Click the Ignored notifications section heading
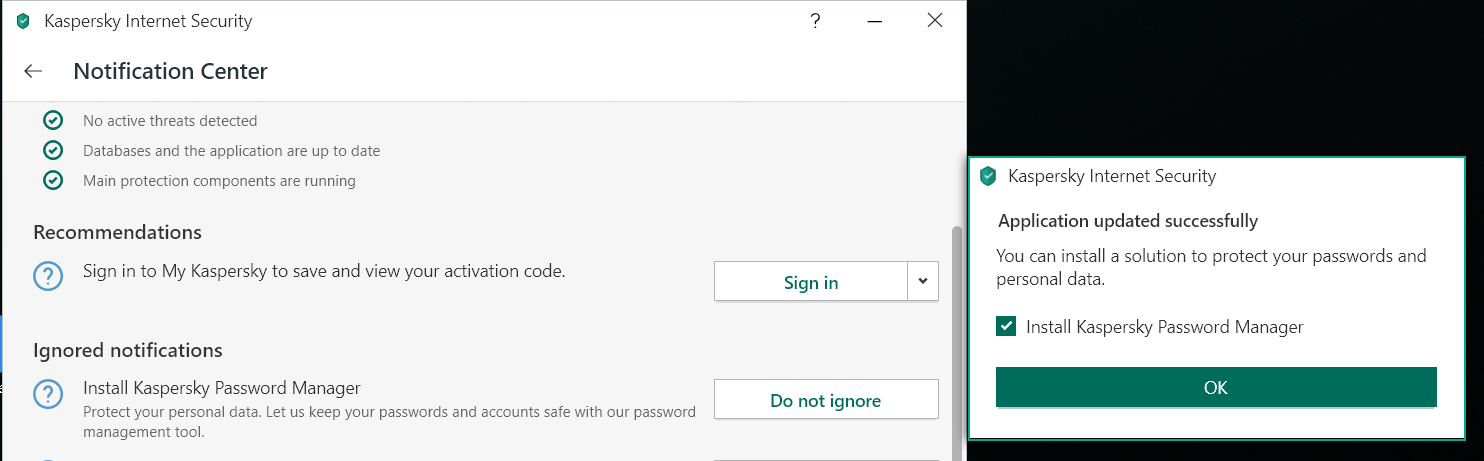The width and height of the screenshot is (1484, 461). click(128, 350)
